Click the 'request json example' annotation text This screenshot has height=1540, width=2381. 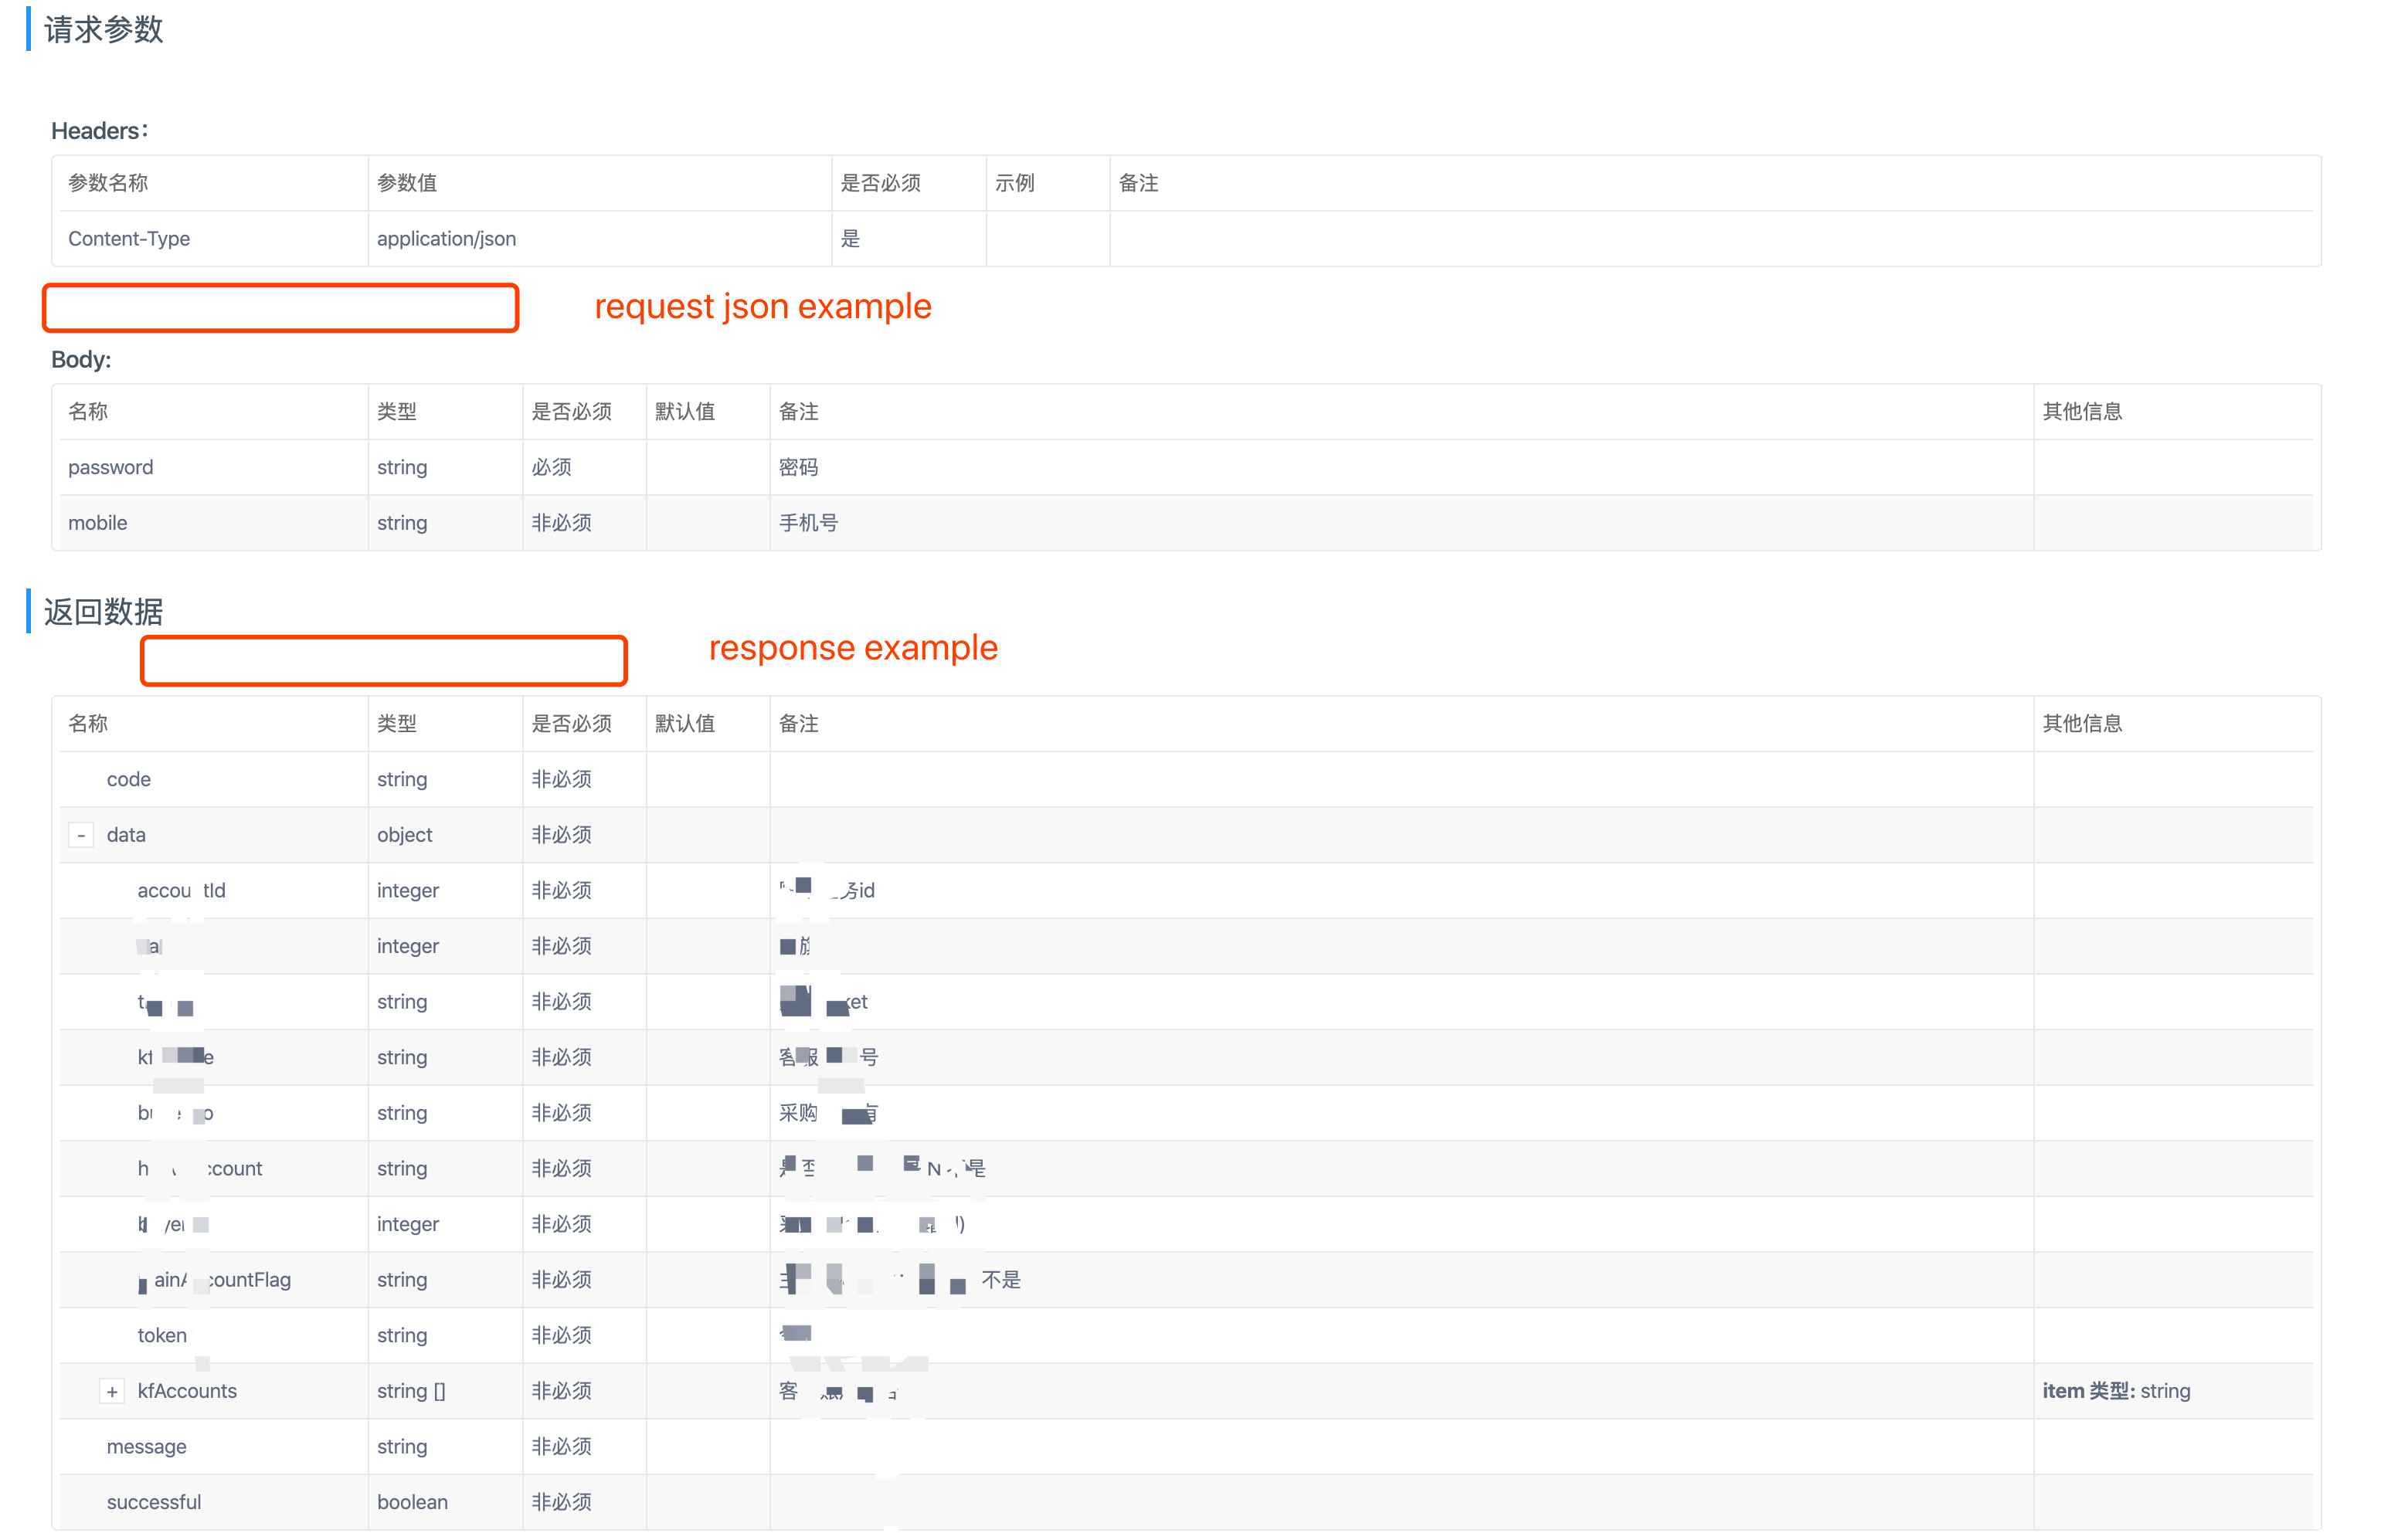point(762,306)
